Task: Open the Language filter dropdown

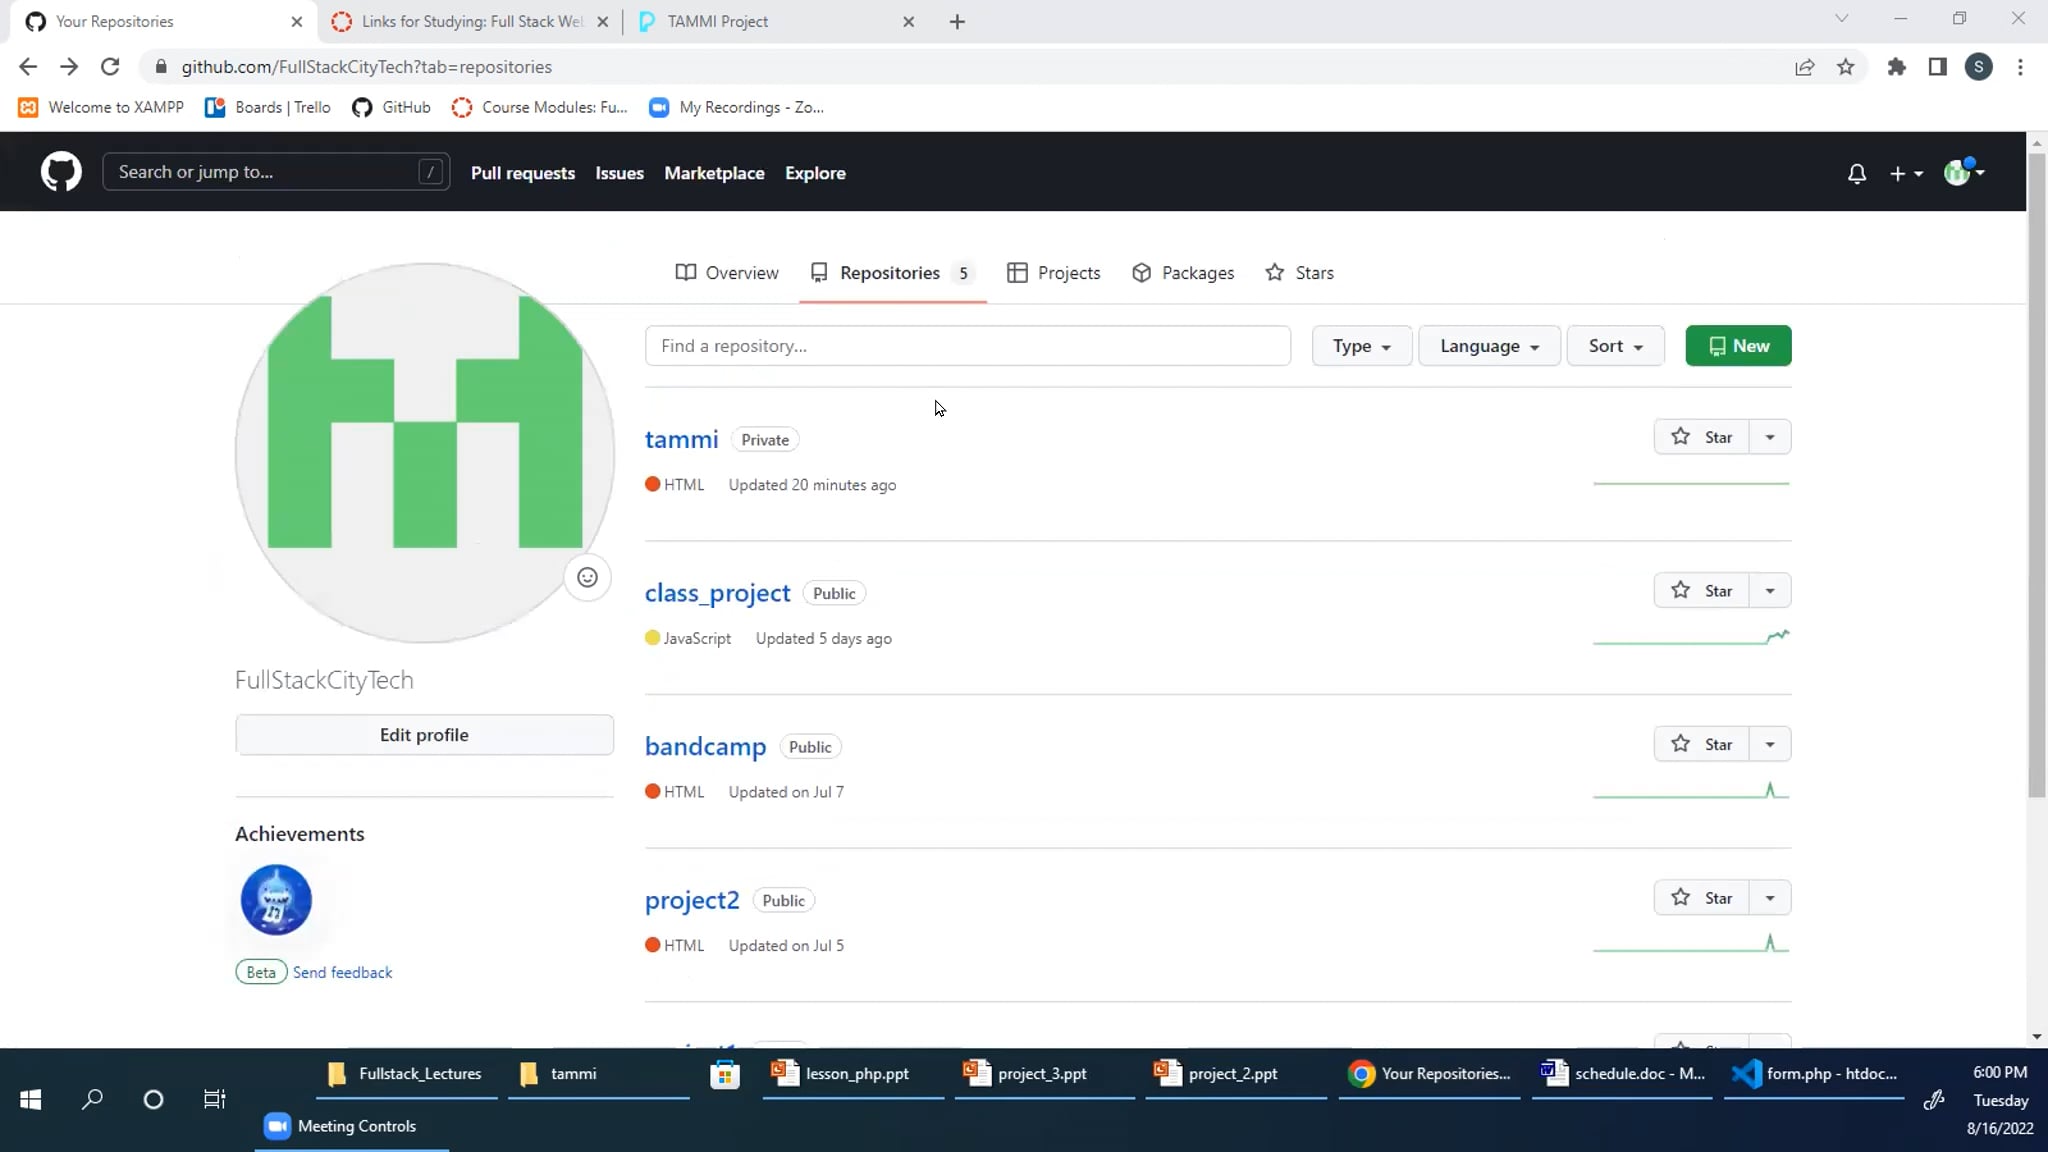Action: tap(1489, 346)
